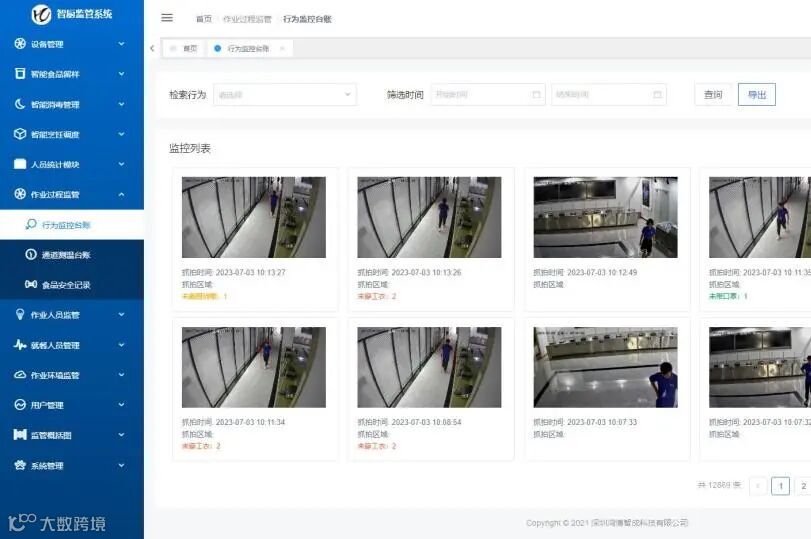Open snapshot captured at 2023-07-03 10:13:27
The width and height of the screenshot is (811, 539).
(x=254, y=217)
